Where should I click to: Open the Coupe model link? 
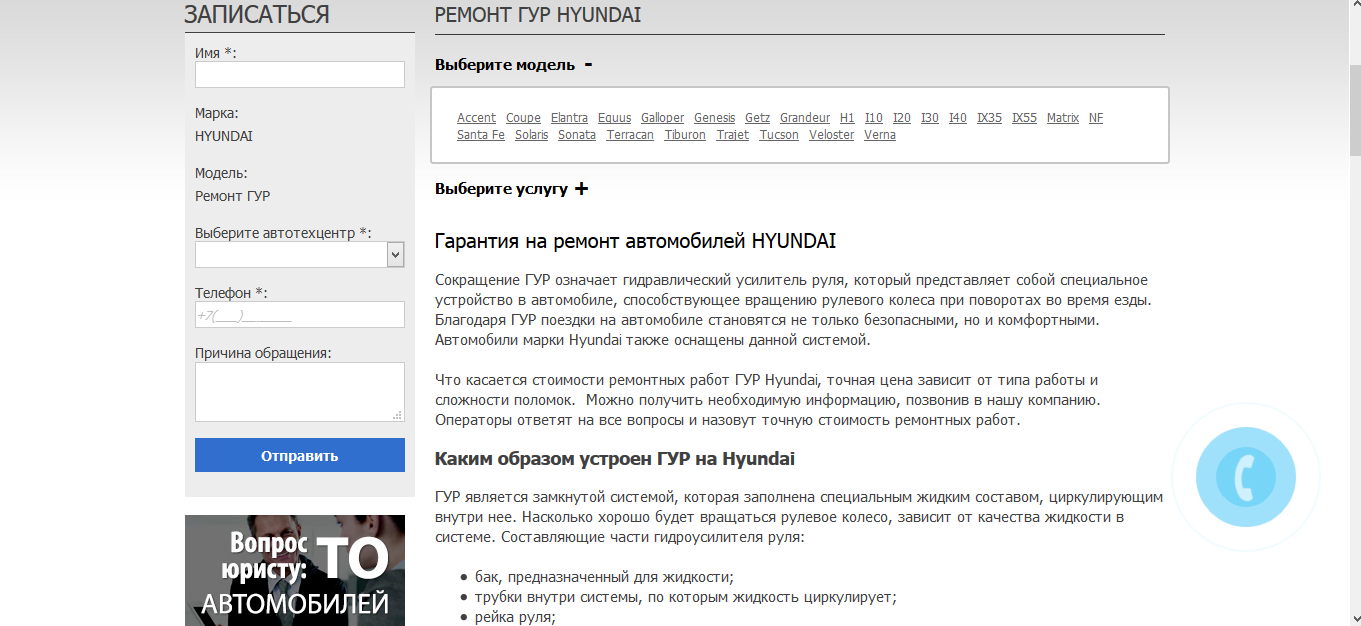[523, 118]
